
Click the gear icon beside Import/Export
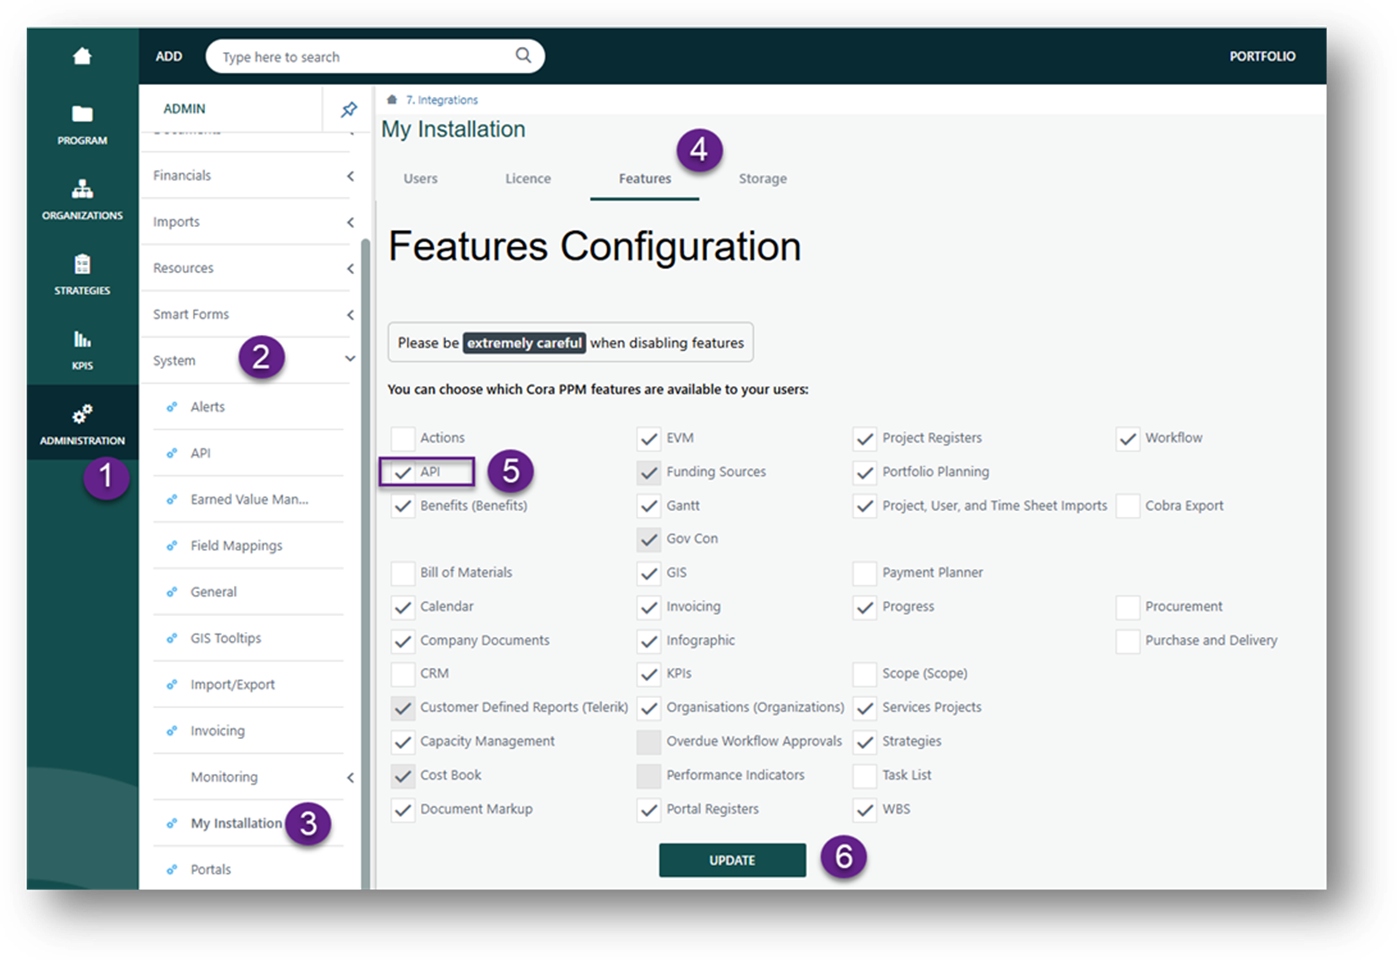[172, 685]
